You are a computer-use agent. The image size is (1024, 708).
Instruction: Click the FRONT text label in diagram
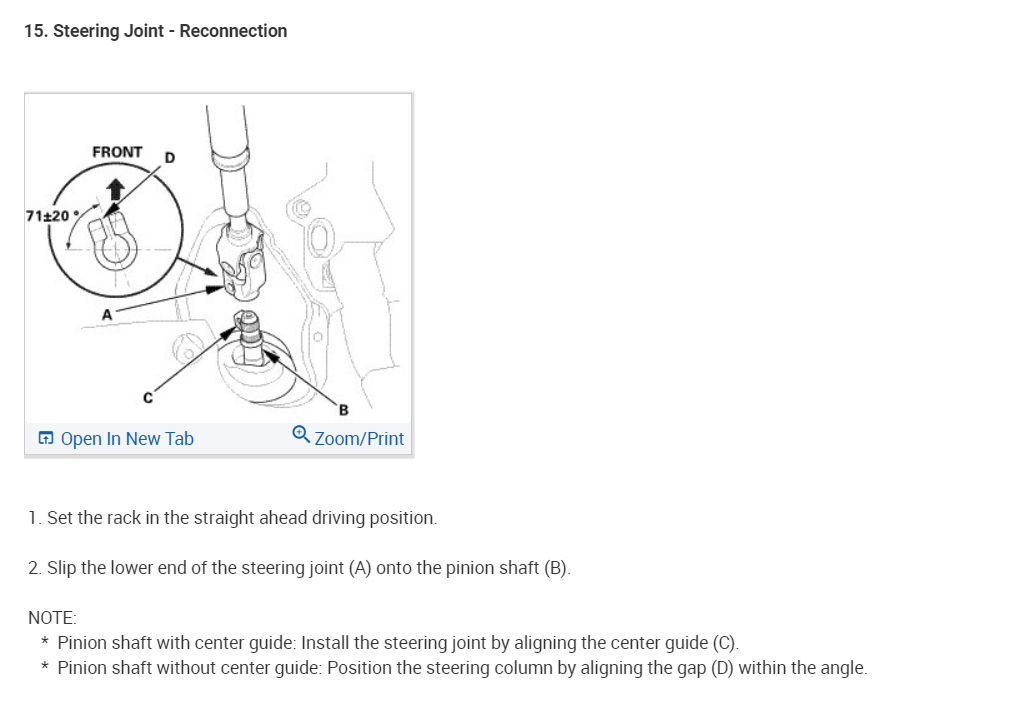point(118,152)
